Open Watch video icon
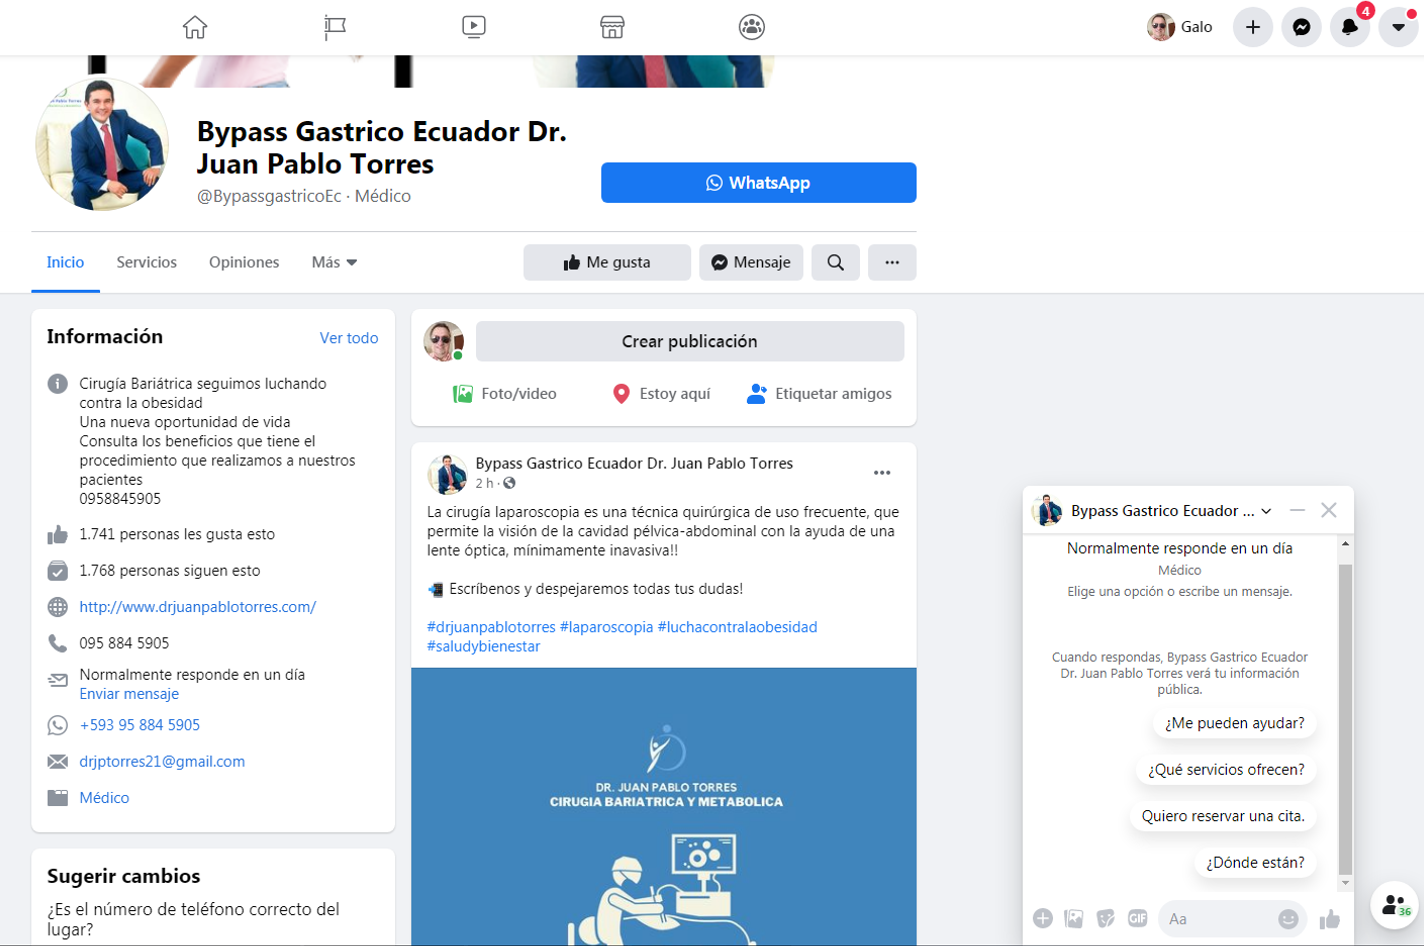Viewport: 1424px width, 946px height. [474, 27]
